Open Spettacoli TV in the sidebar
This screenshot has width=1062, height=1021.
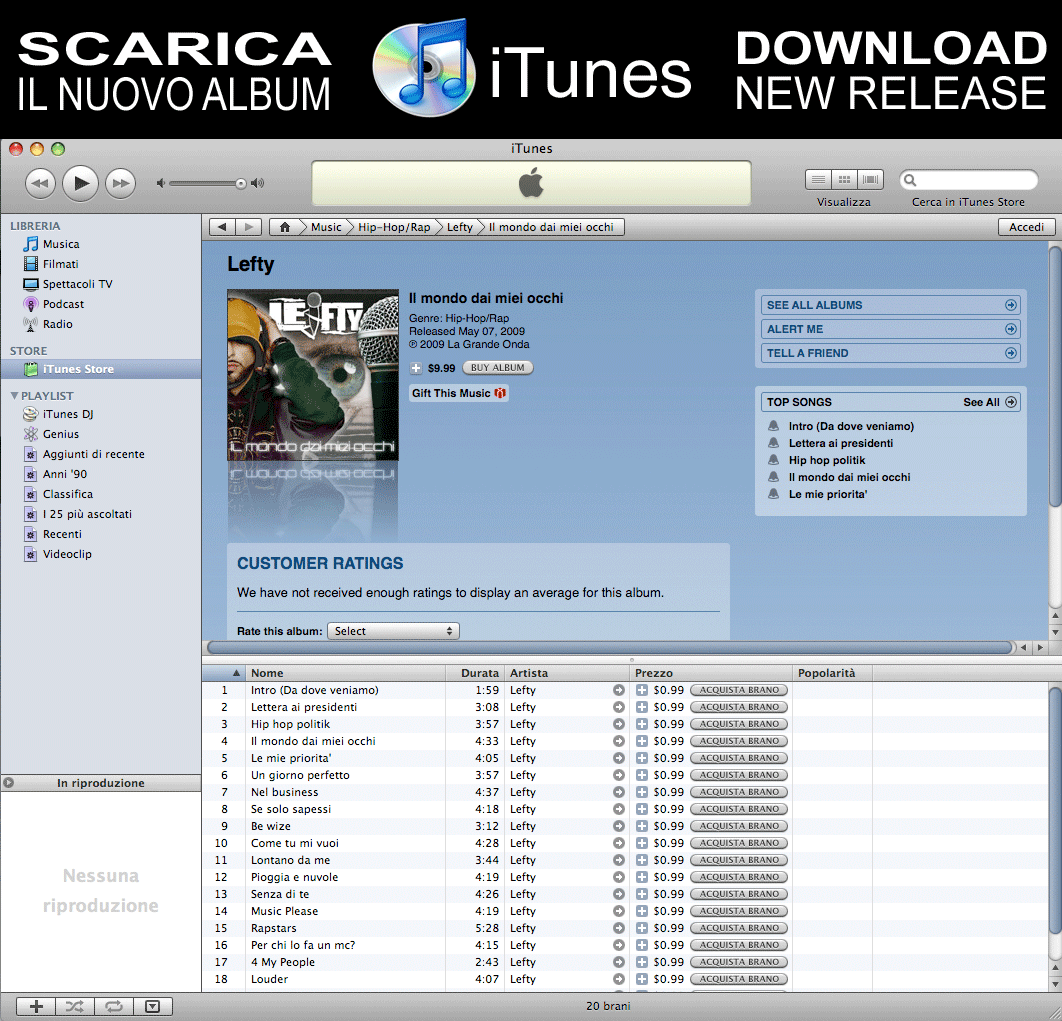tap(77, 284)
